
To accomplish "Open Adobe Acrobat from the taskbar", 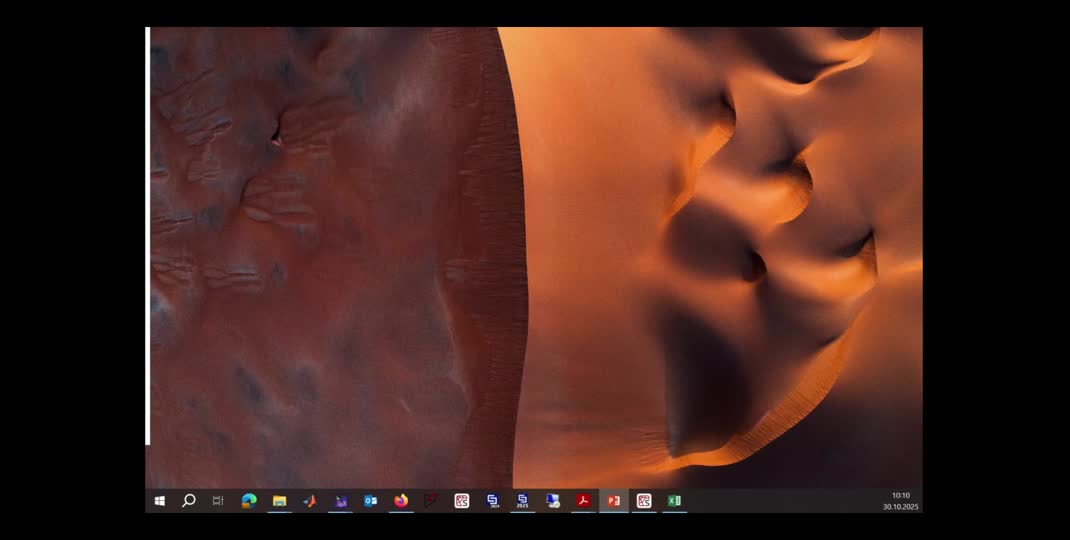I will 583,501.
